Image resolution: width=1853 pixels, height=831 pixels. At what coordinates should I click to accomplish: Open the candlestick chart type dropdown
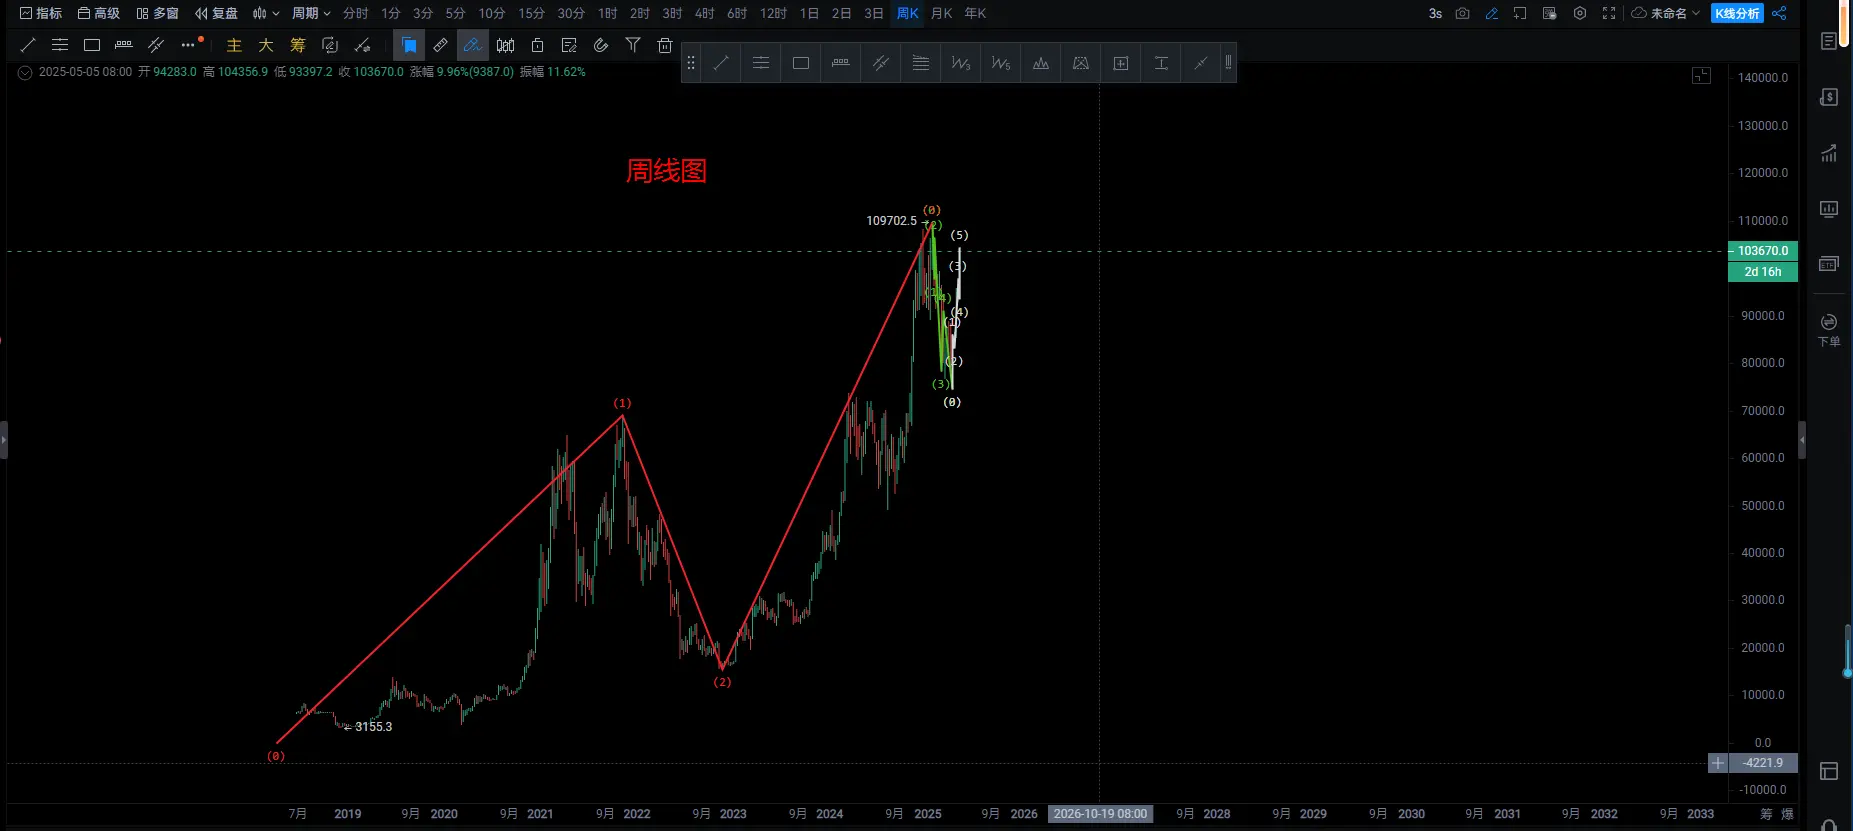coord(266,13)
